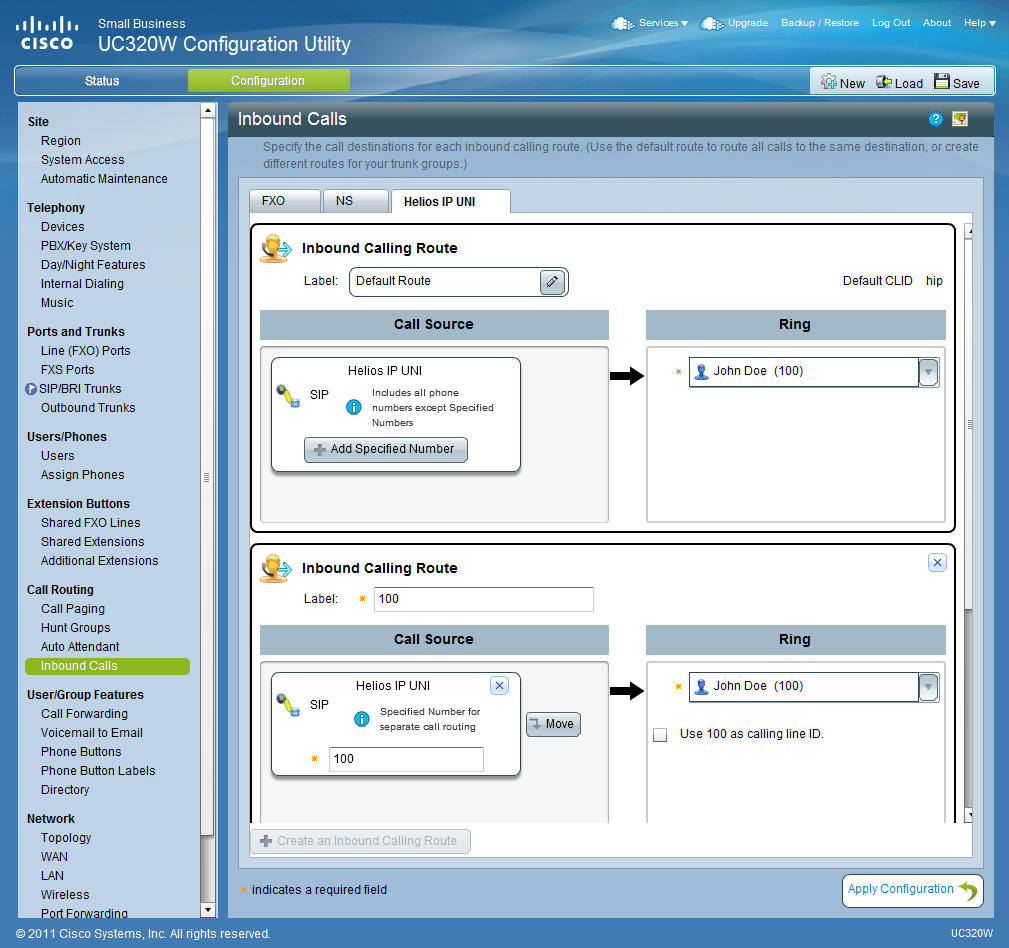Click Apply Configuration button

(x=912, y=890)
